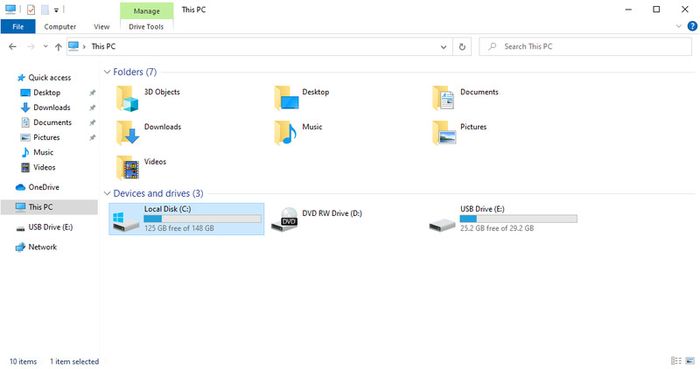Image resolution: width=700 pixels, height=369 pixels.
Task: Select the USB Drive (E:) icon in drives
Action: (x=442, y=224)
